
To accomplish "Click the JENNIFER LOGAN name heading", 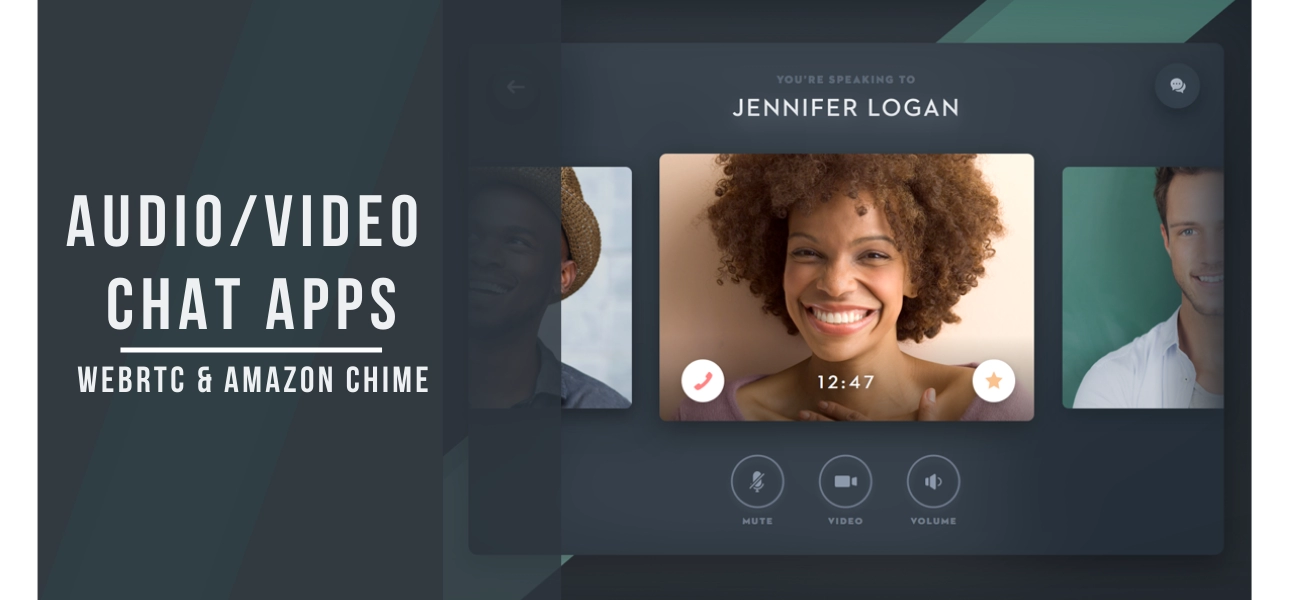I will [x=845, y=107].
